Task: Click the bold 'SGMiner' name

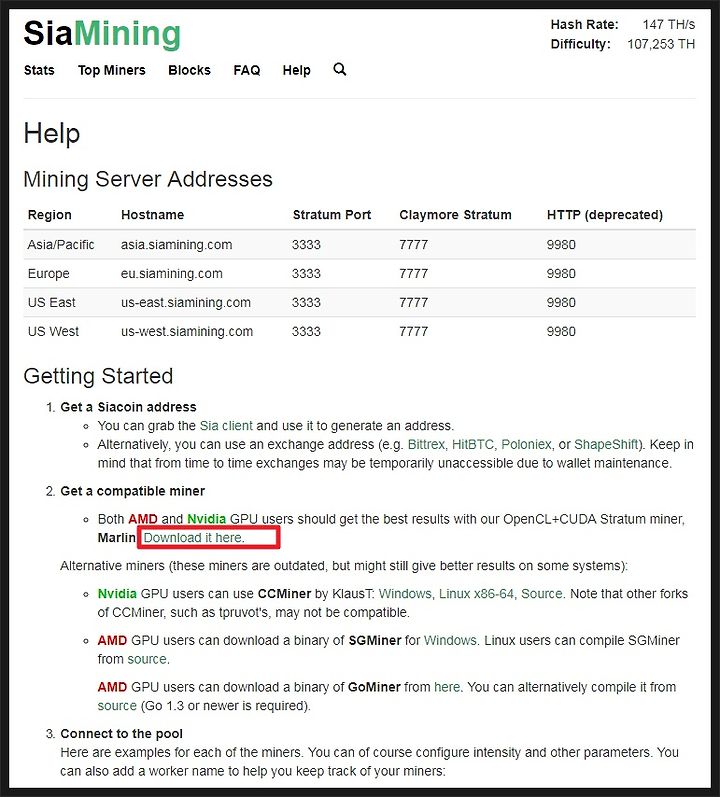Action: (x=374, y=640)
